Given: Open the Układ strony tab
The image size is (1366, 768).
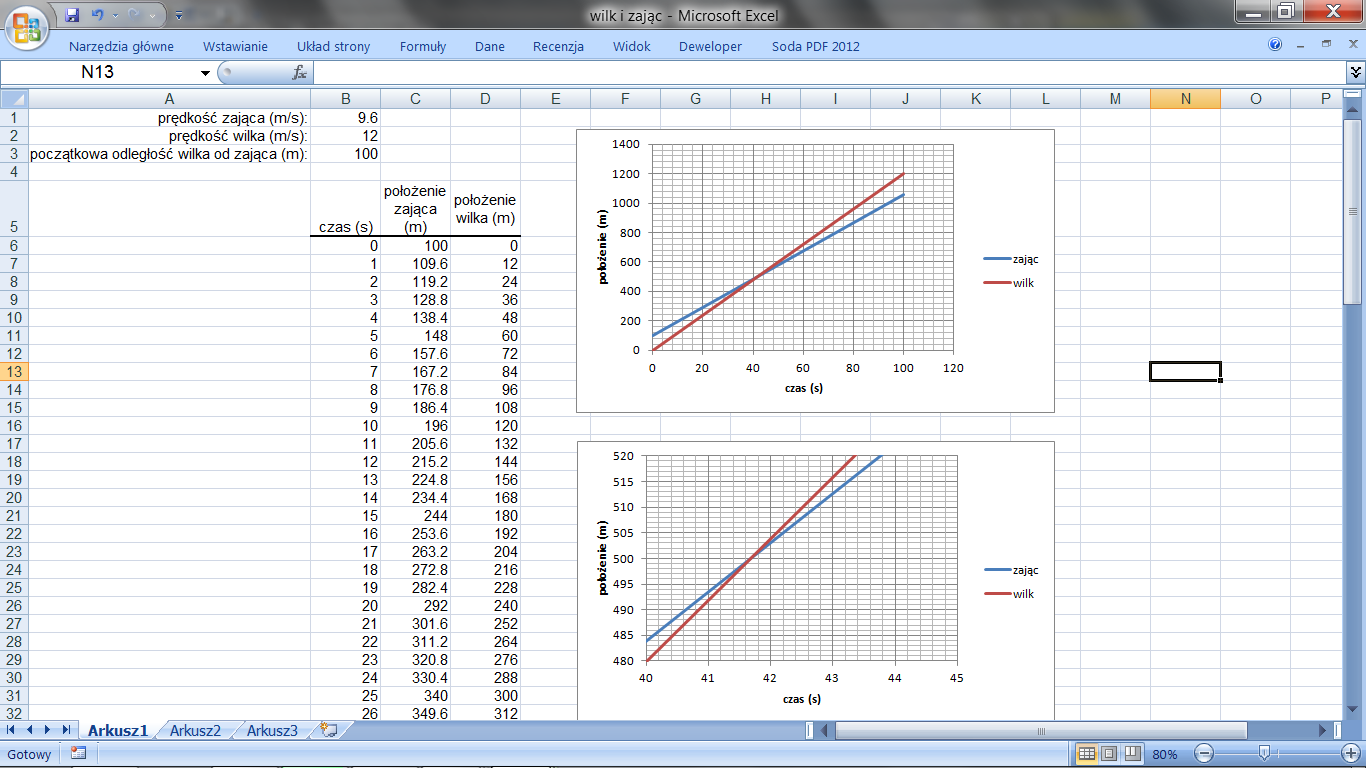Looking at the screenshot, I should (333, 46).
